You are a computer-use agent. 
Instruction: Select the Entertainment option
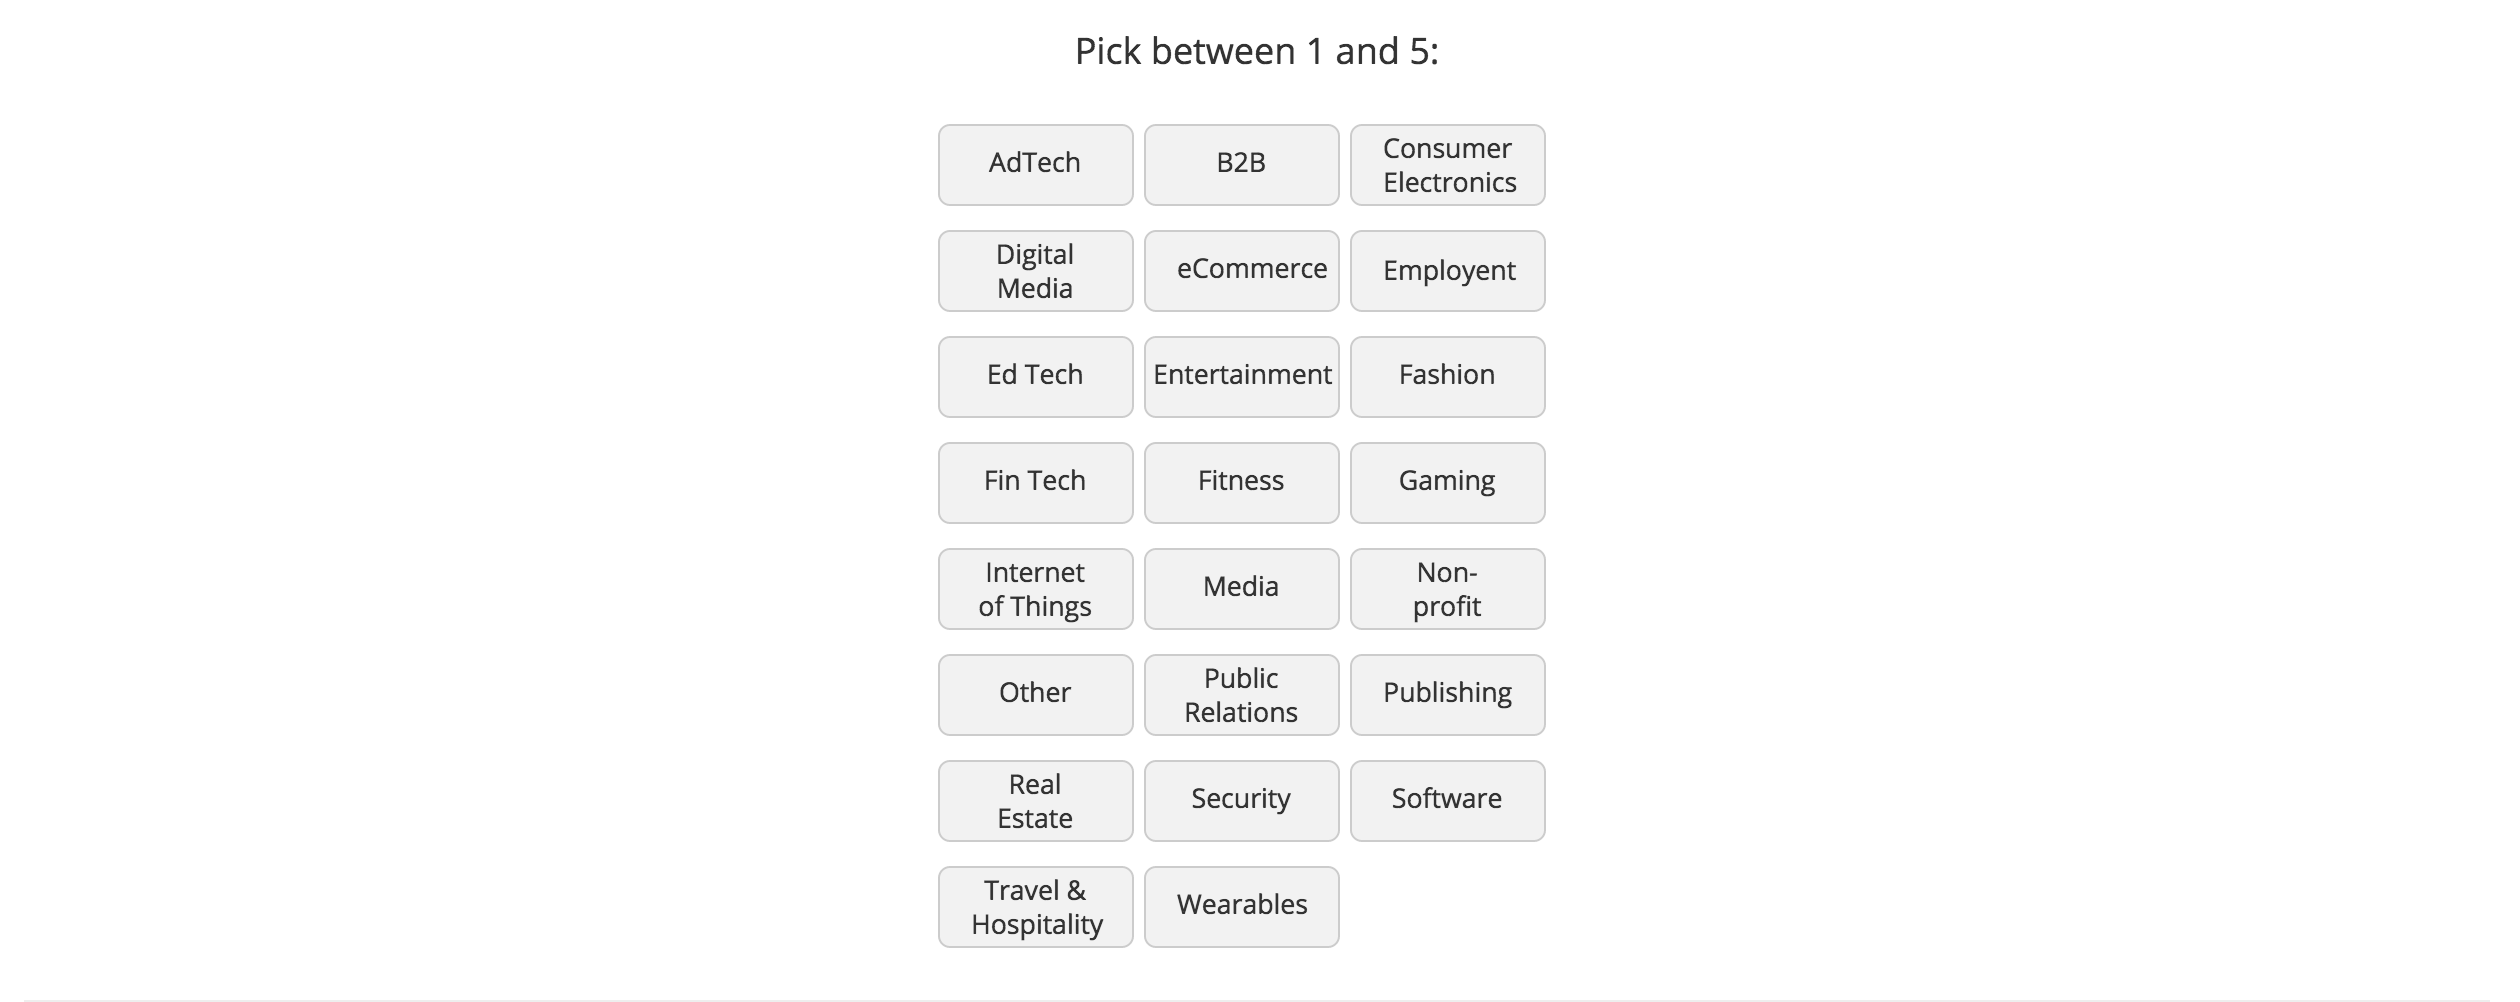1241,377
